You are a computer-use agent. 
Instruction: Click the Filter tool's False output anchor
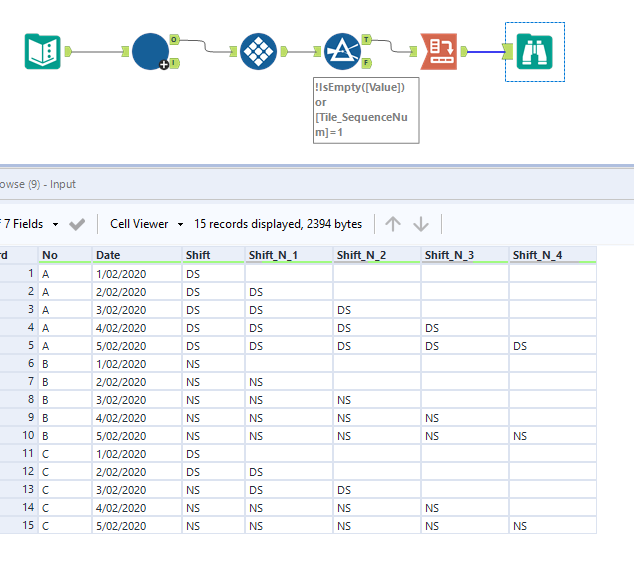tap(367, 62)
